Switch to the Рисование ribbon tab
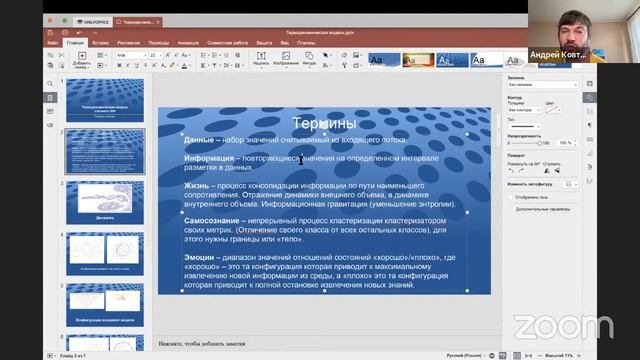The image size is (640, 360). [129, 43]
